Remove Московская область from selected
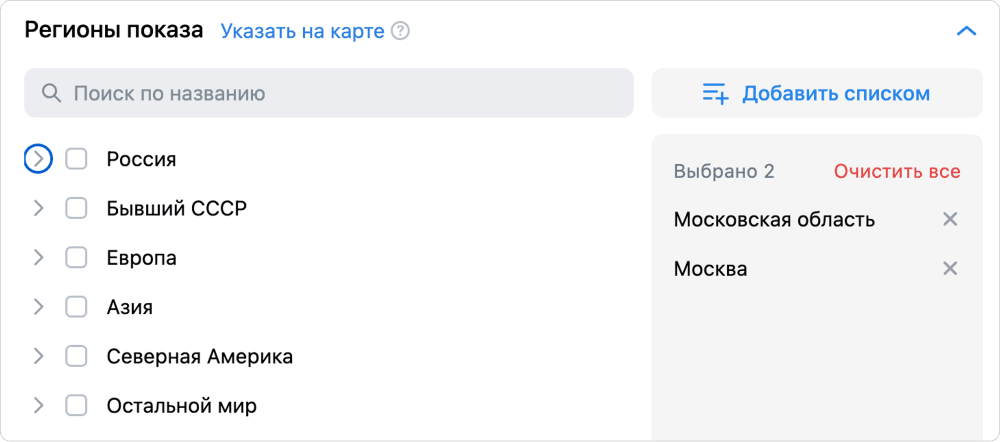Screen dimensions: 1000x442 (x=950, y=219)
